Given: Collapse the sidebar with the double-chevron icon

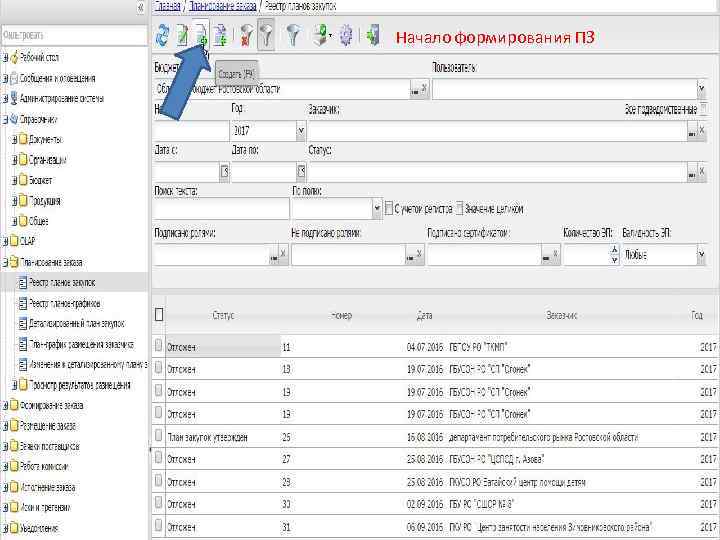Looking at the screenshot, I should point(141,7).
